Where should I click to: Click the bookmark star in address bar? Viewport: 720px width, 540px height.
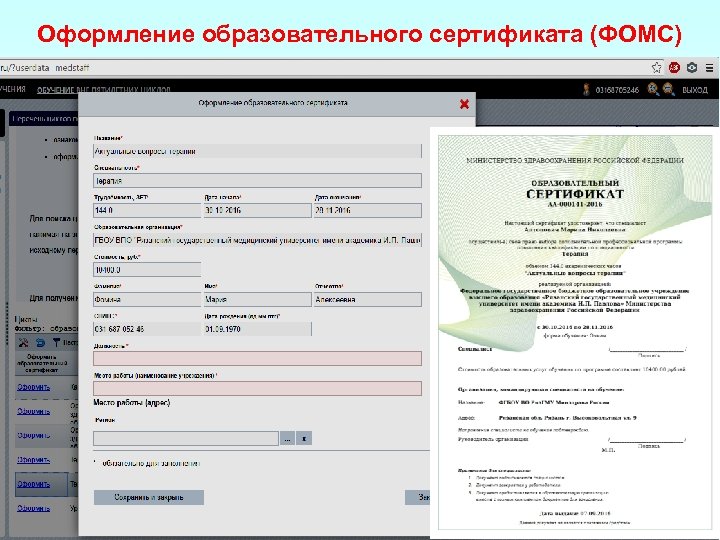tap(657, 68)
